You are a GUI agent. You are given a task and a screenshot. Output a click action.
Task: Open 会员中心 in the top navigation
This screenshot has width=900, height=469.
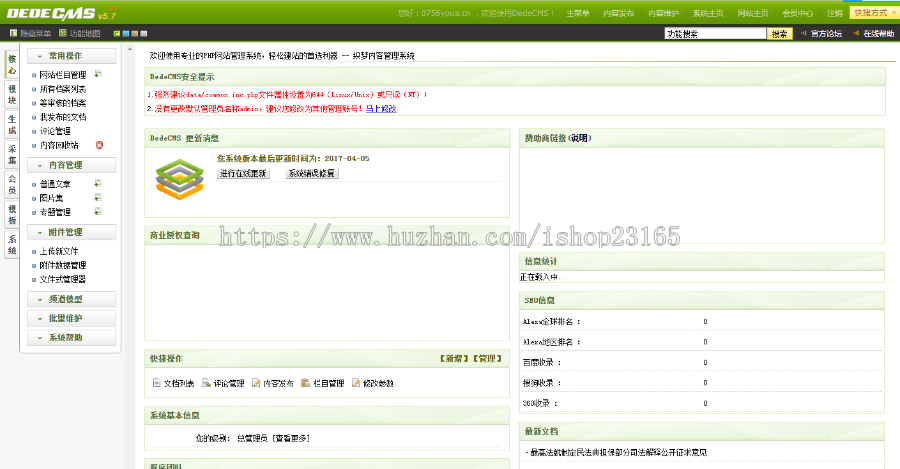(x=798, y=13)
